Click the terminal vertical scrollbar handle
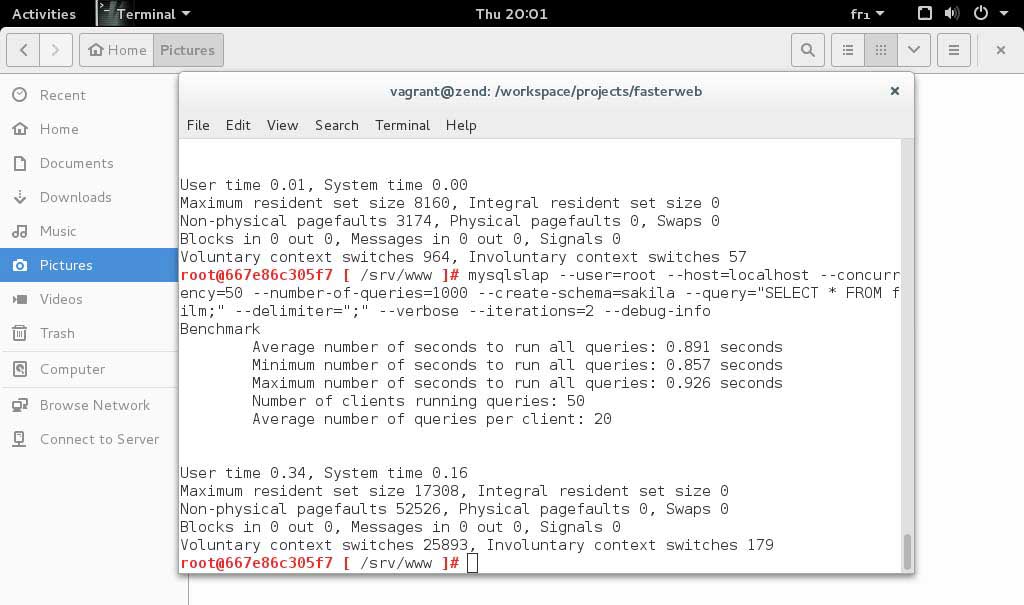This screenshot has width=1024, height=605. pos(907,552)
